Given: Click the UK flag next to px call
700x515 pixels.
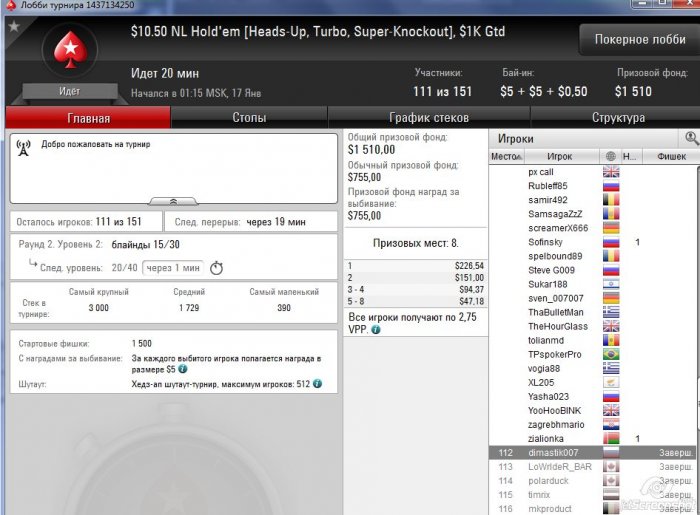Looking at the screenshot, I should tap(611, 172).
